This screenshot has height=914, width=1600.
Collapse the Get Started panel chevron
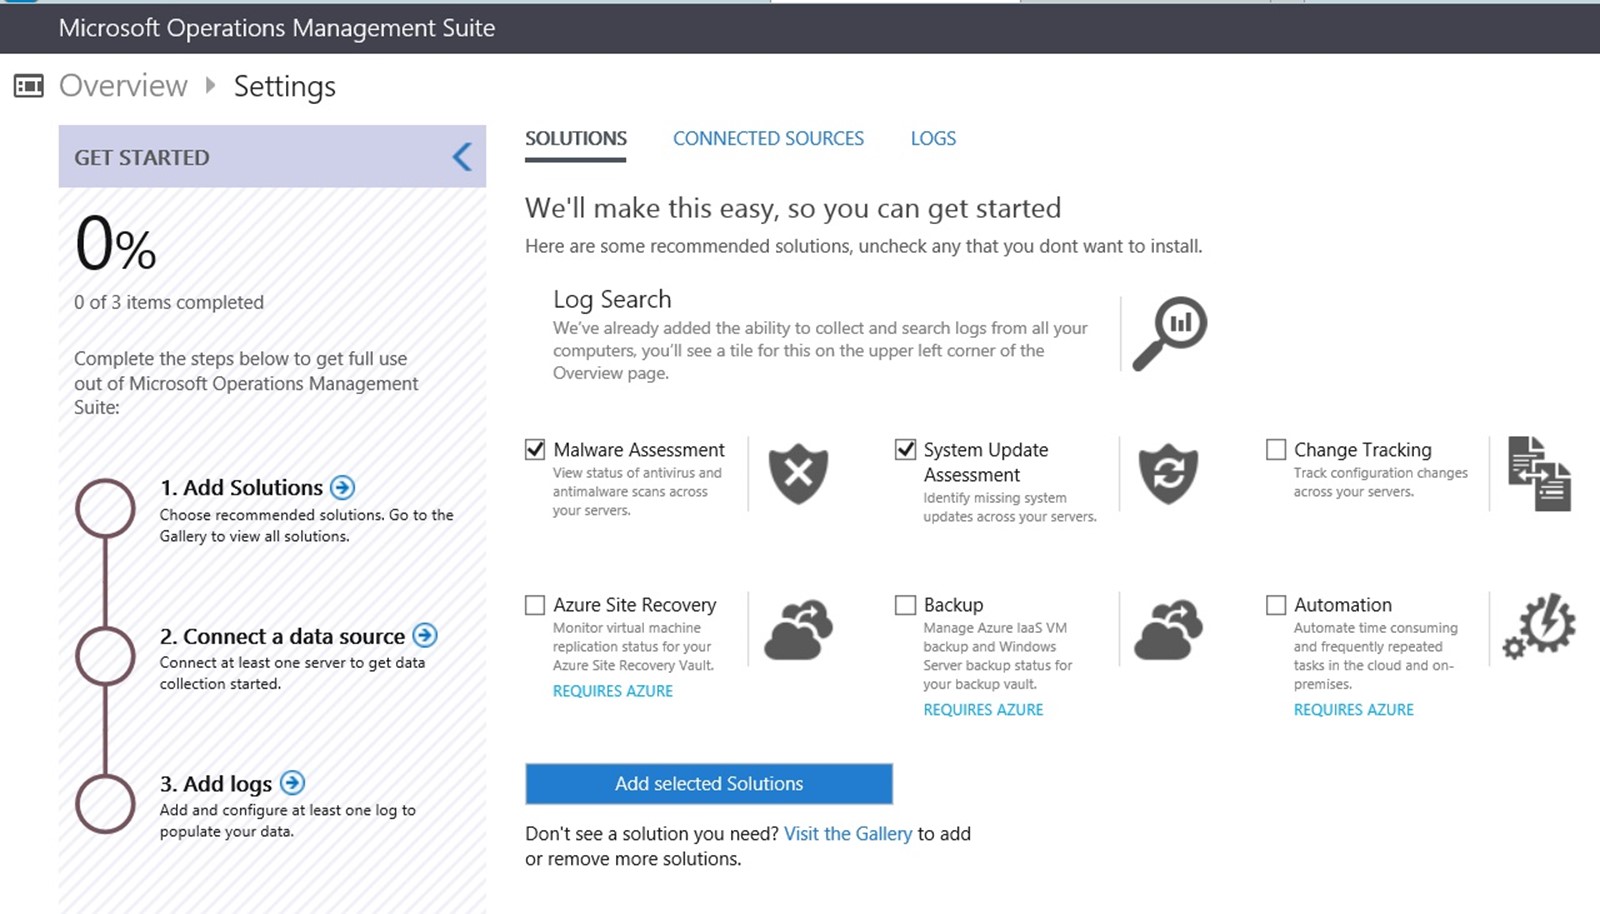(461, 157)
